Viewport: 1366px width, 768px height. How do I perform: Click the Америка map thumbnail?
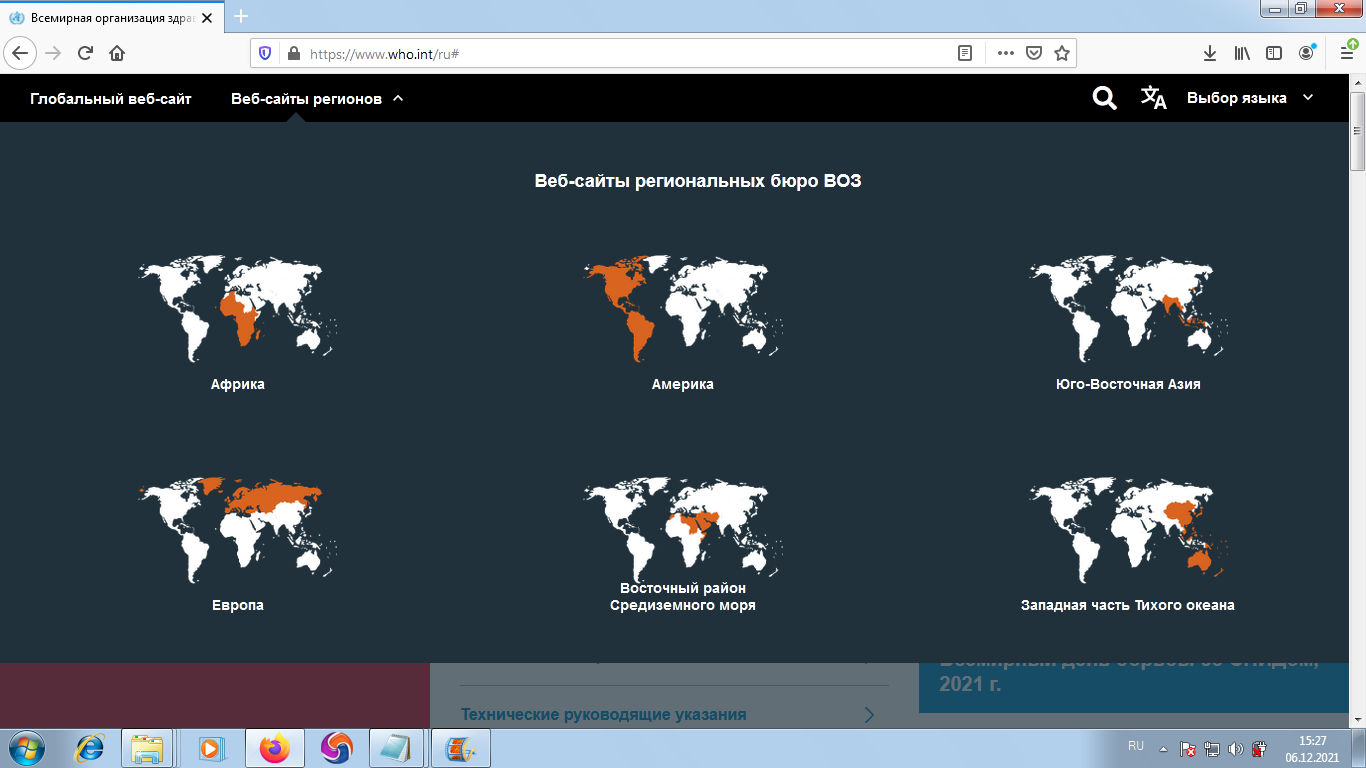(x=683, y=308)
